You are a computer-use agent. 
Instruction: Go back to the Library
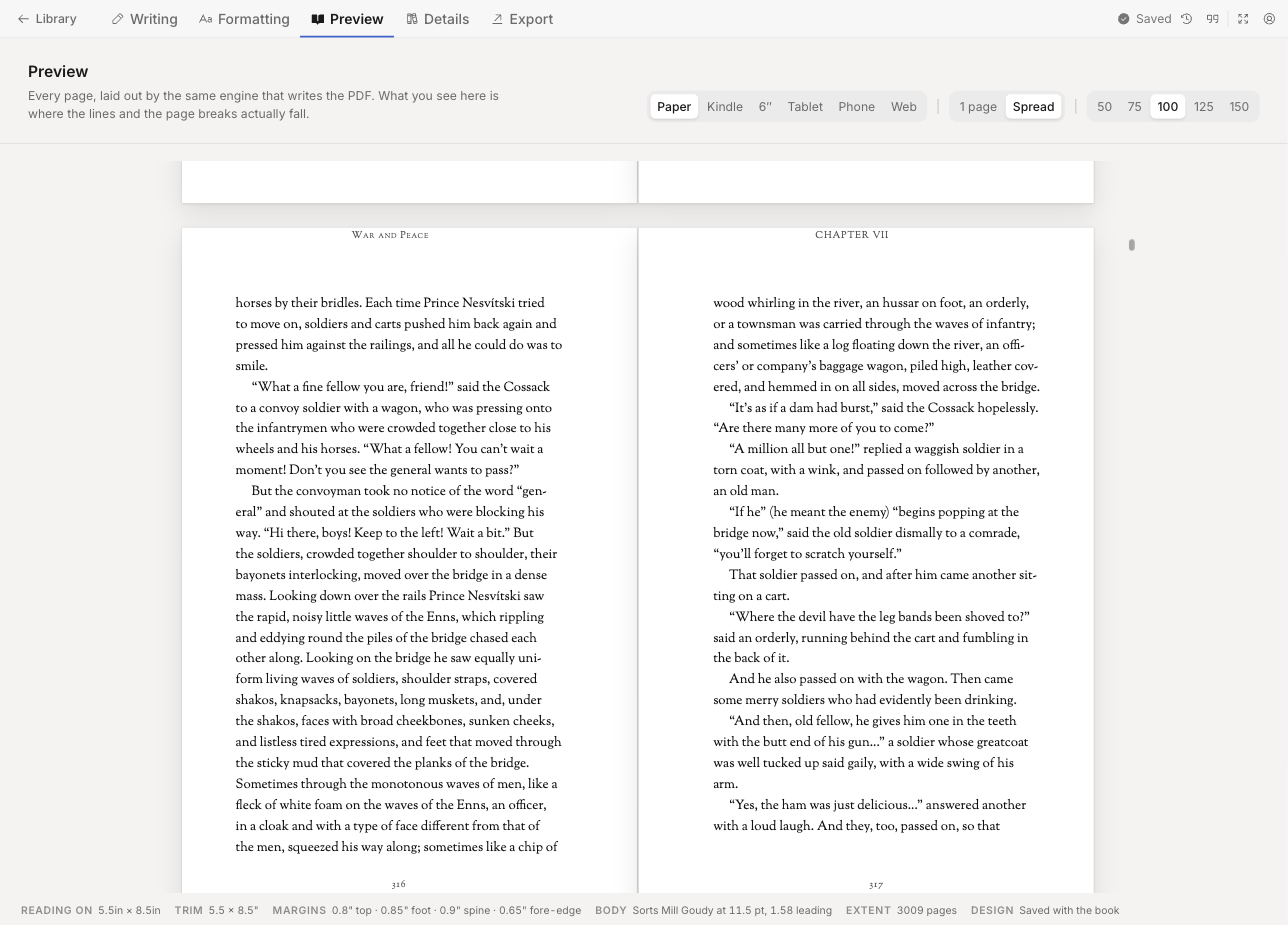point(47,19)
